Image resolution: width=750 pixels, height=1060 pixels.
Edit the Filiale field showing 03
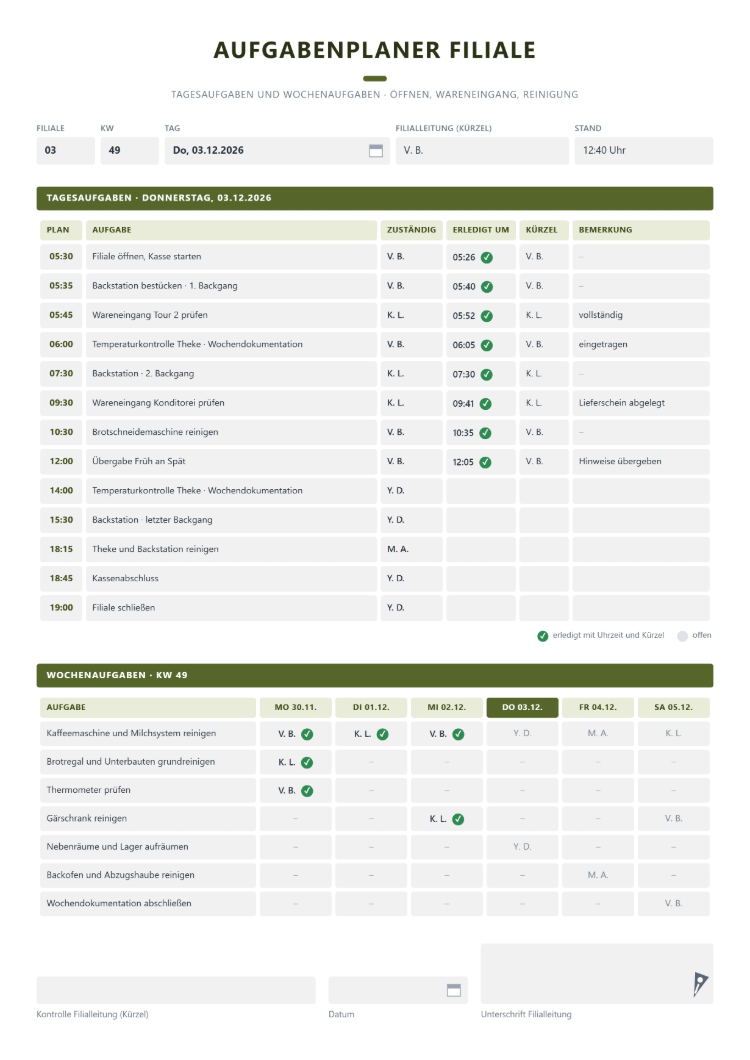66,151
